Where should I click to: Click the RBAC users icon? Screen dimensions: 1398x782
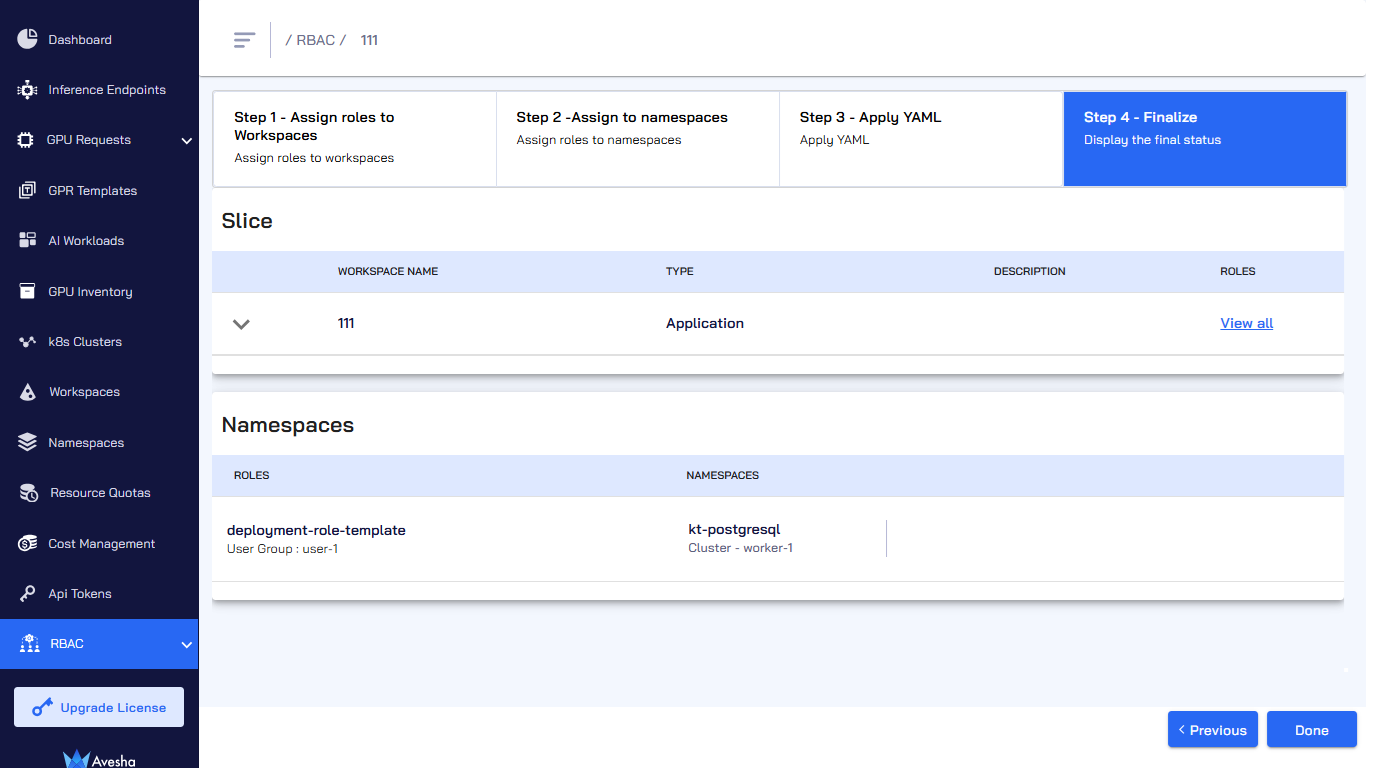coord(30,644)
